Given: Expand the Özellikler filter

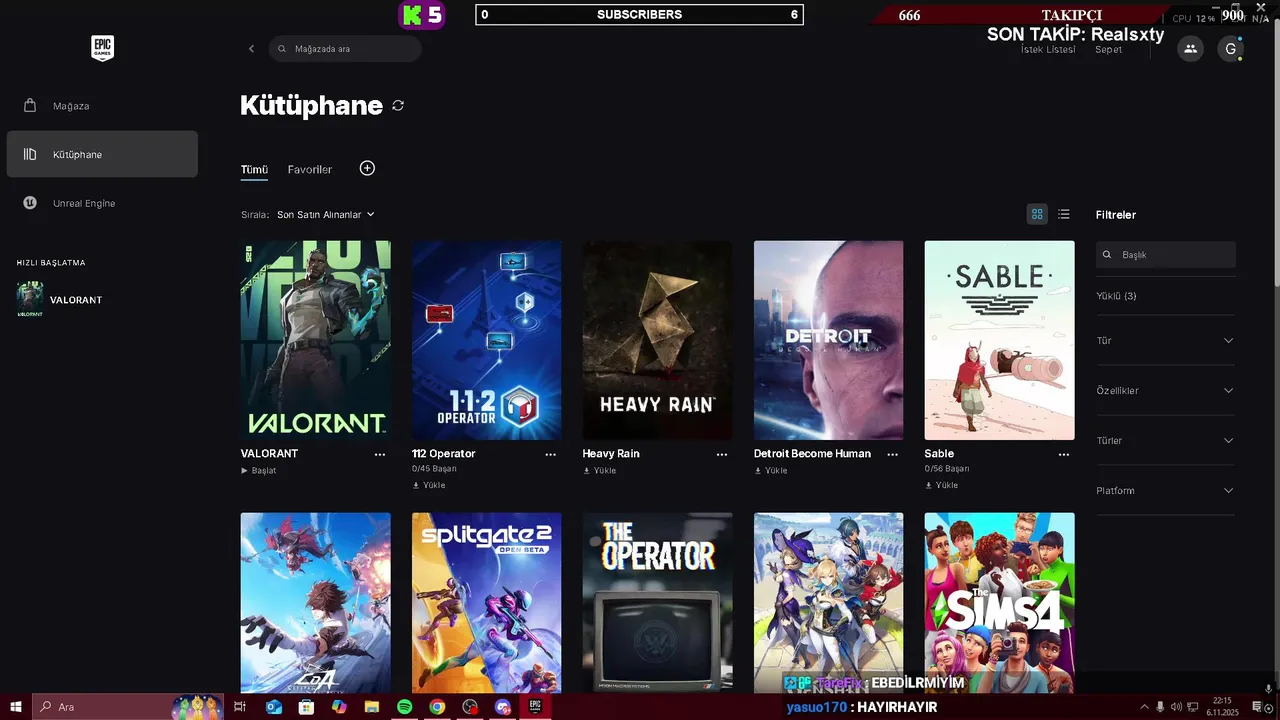Looking at the screenshot, I should coord(1165,390).
